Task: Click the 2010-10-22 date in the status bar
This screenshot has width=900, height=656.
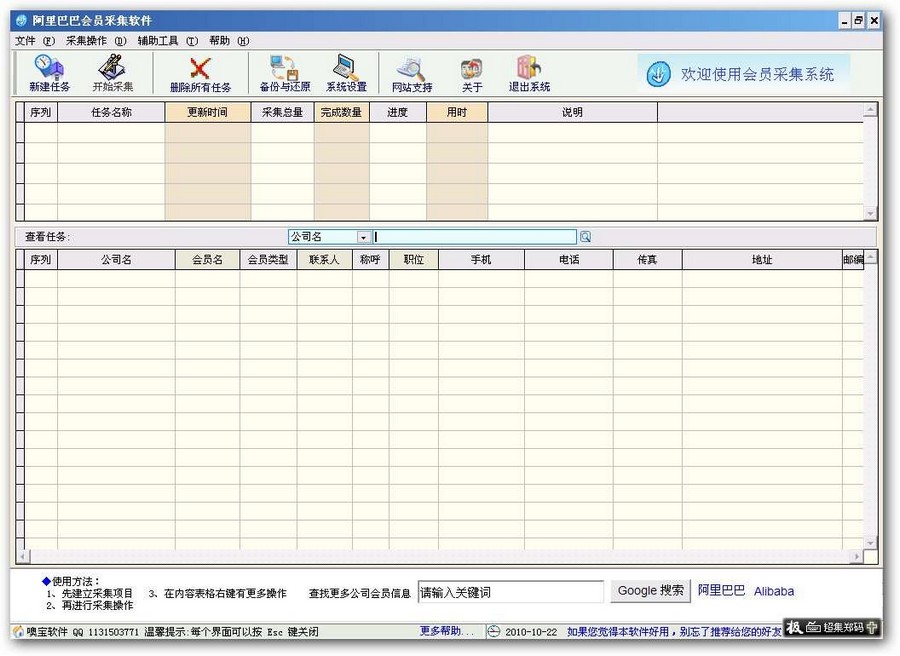Action: pyautogui.click(x=531, y=632)
